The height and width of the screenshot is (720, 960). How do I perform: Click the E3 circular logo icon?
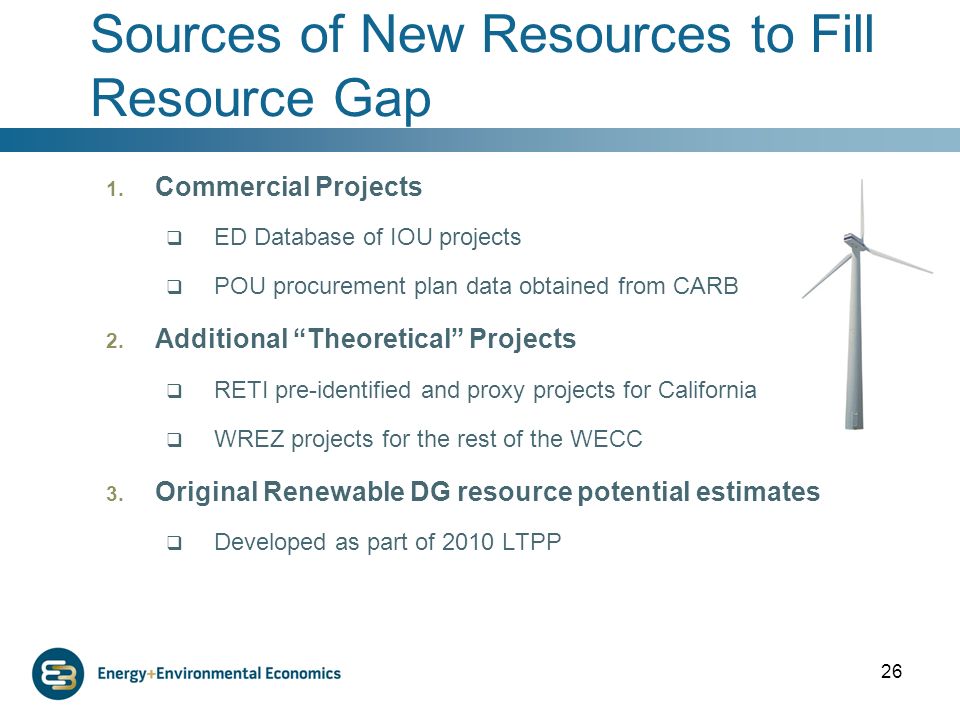click(58, 673)
